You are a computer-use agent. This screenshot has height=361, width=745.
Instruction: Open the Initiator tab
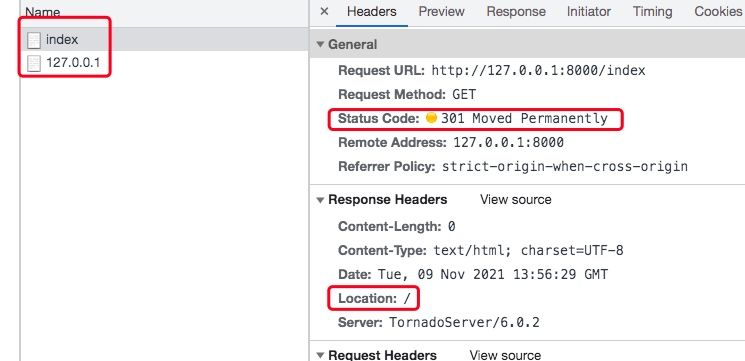589,11
